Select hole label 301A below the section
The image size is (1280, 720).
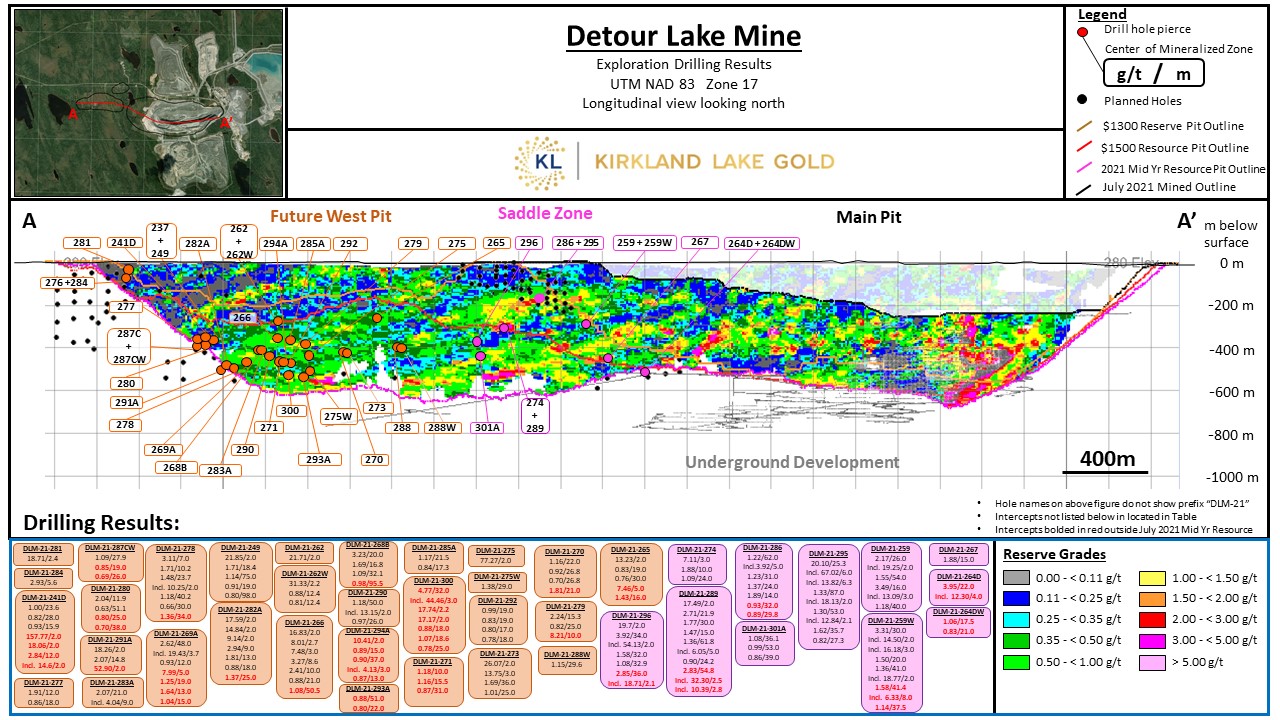[488, 427]
